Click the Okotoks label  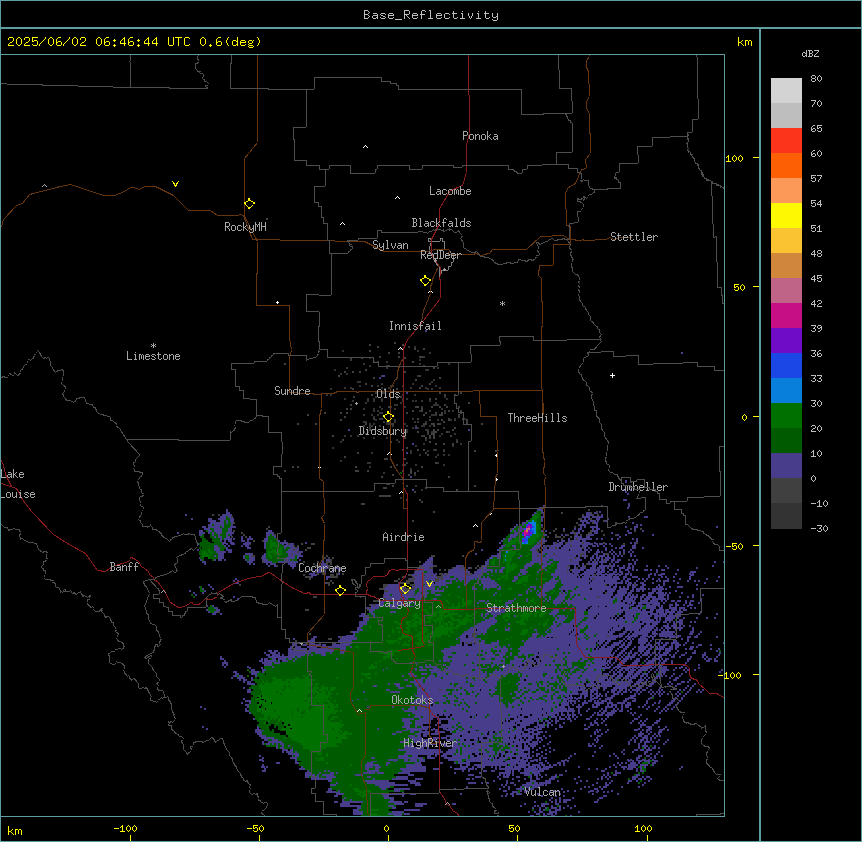pyautogui.click(x=412, y=700)
